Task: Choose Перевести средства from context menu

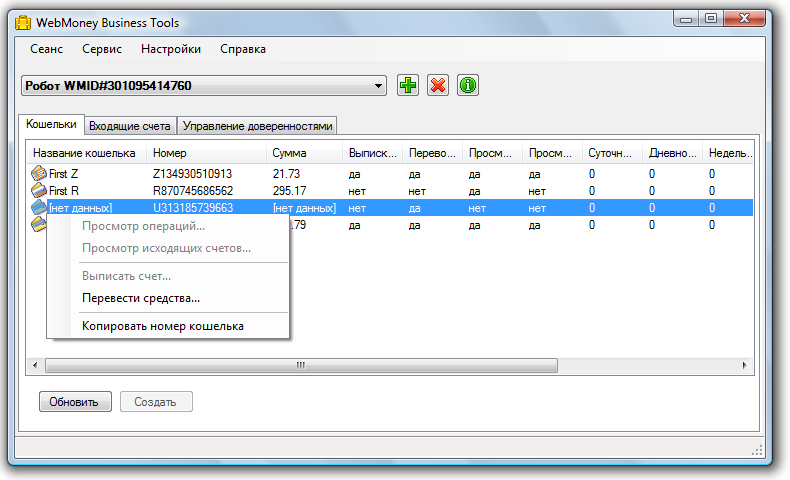Action: [141, 297]
